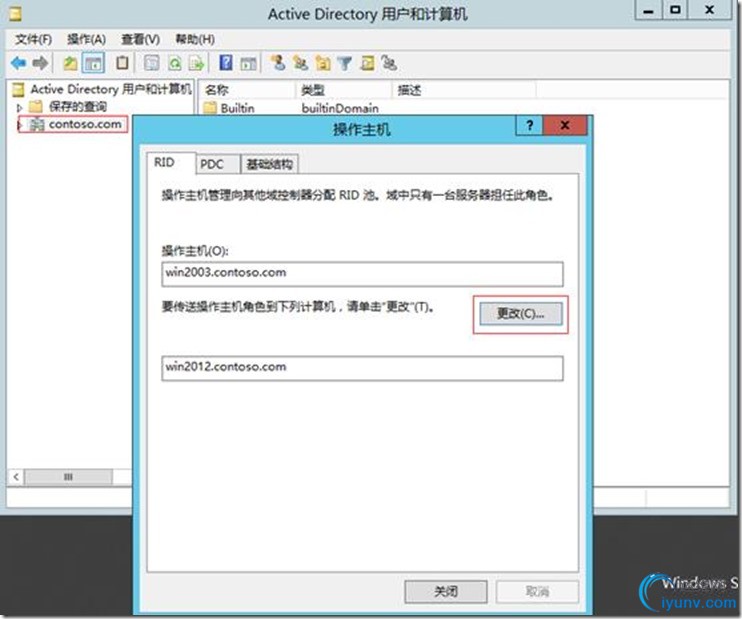The image size is (742, 619).
Task: Click the help question-mark button on 操作主机 dialog
Action: point(530,125)
